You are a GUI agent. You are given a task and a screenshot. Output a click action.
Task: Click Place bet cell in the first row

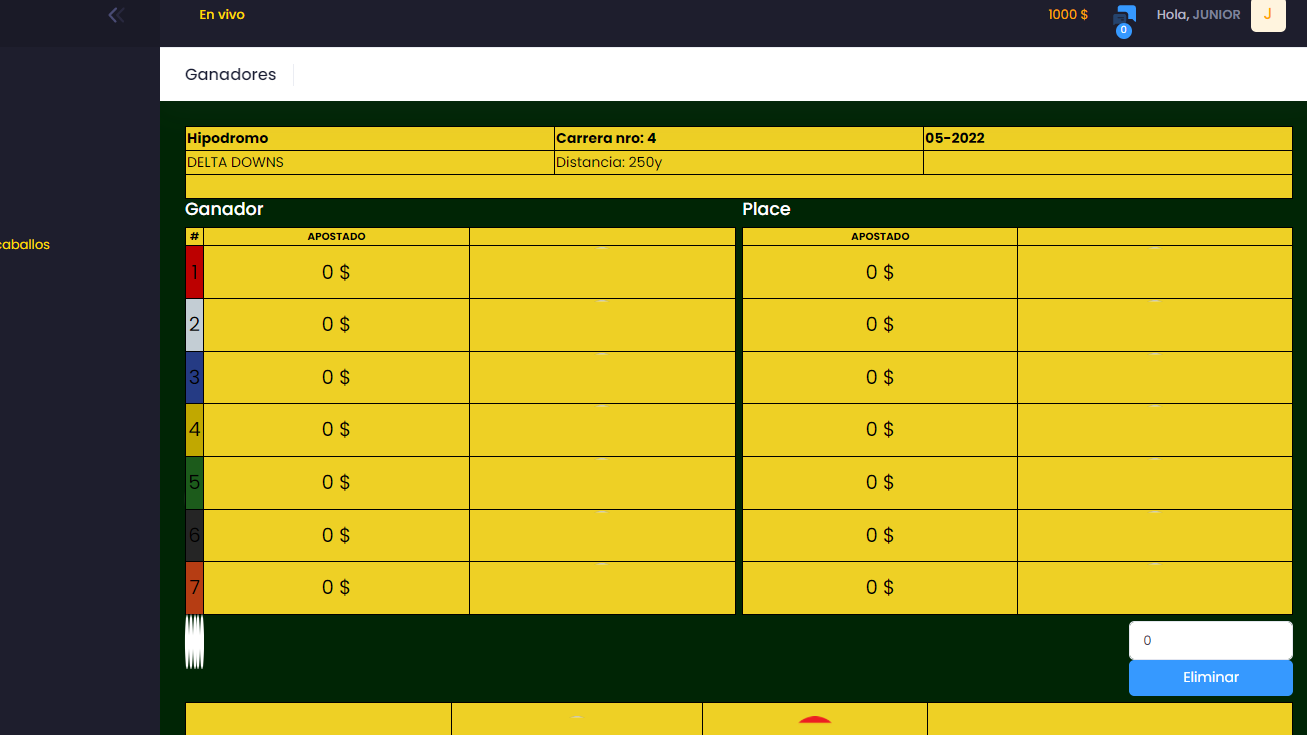(x=879, y=272)
